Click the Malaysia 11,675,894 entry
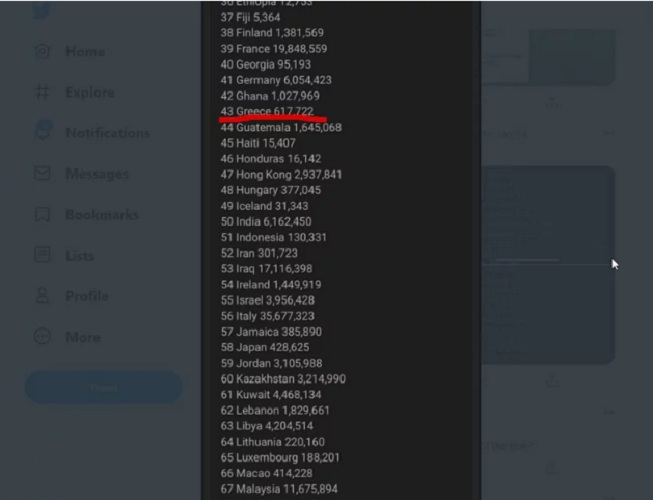 [279, 489]
